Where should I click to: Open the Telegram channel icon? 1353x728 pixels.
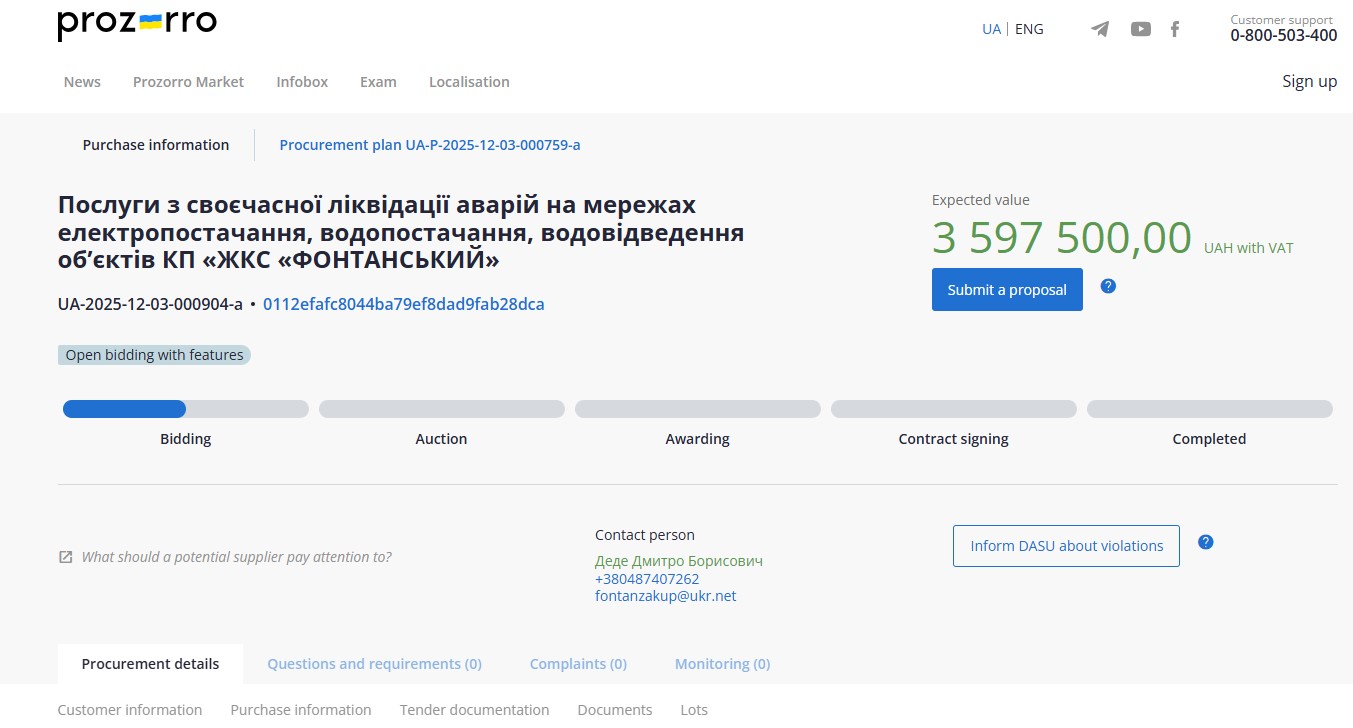point(1100,29)
